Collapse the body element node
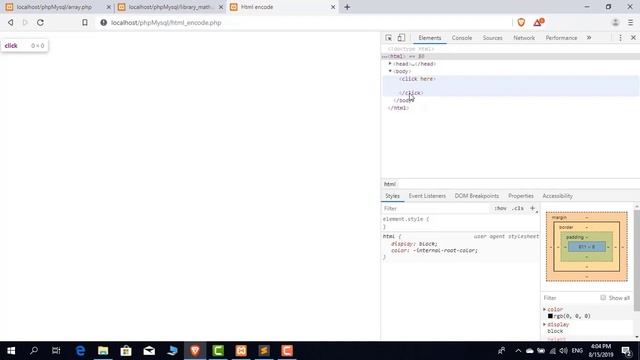This screenshot has width=640, height=360. pos(390,71)
